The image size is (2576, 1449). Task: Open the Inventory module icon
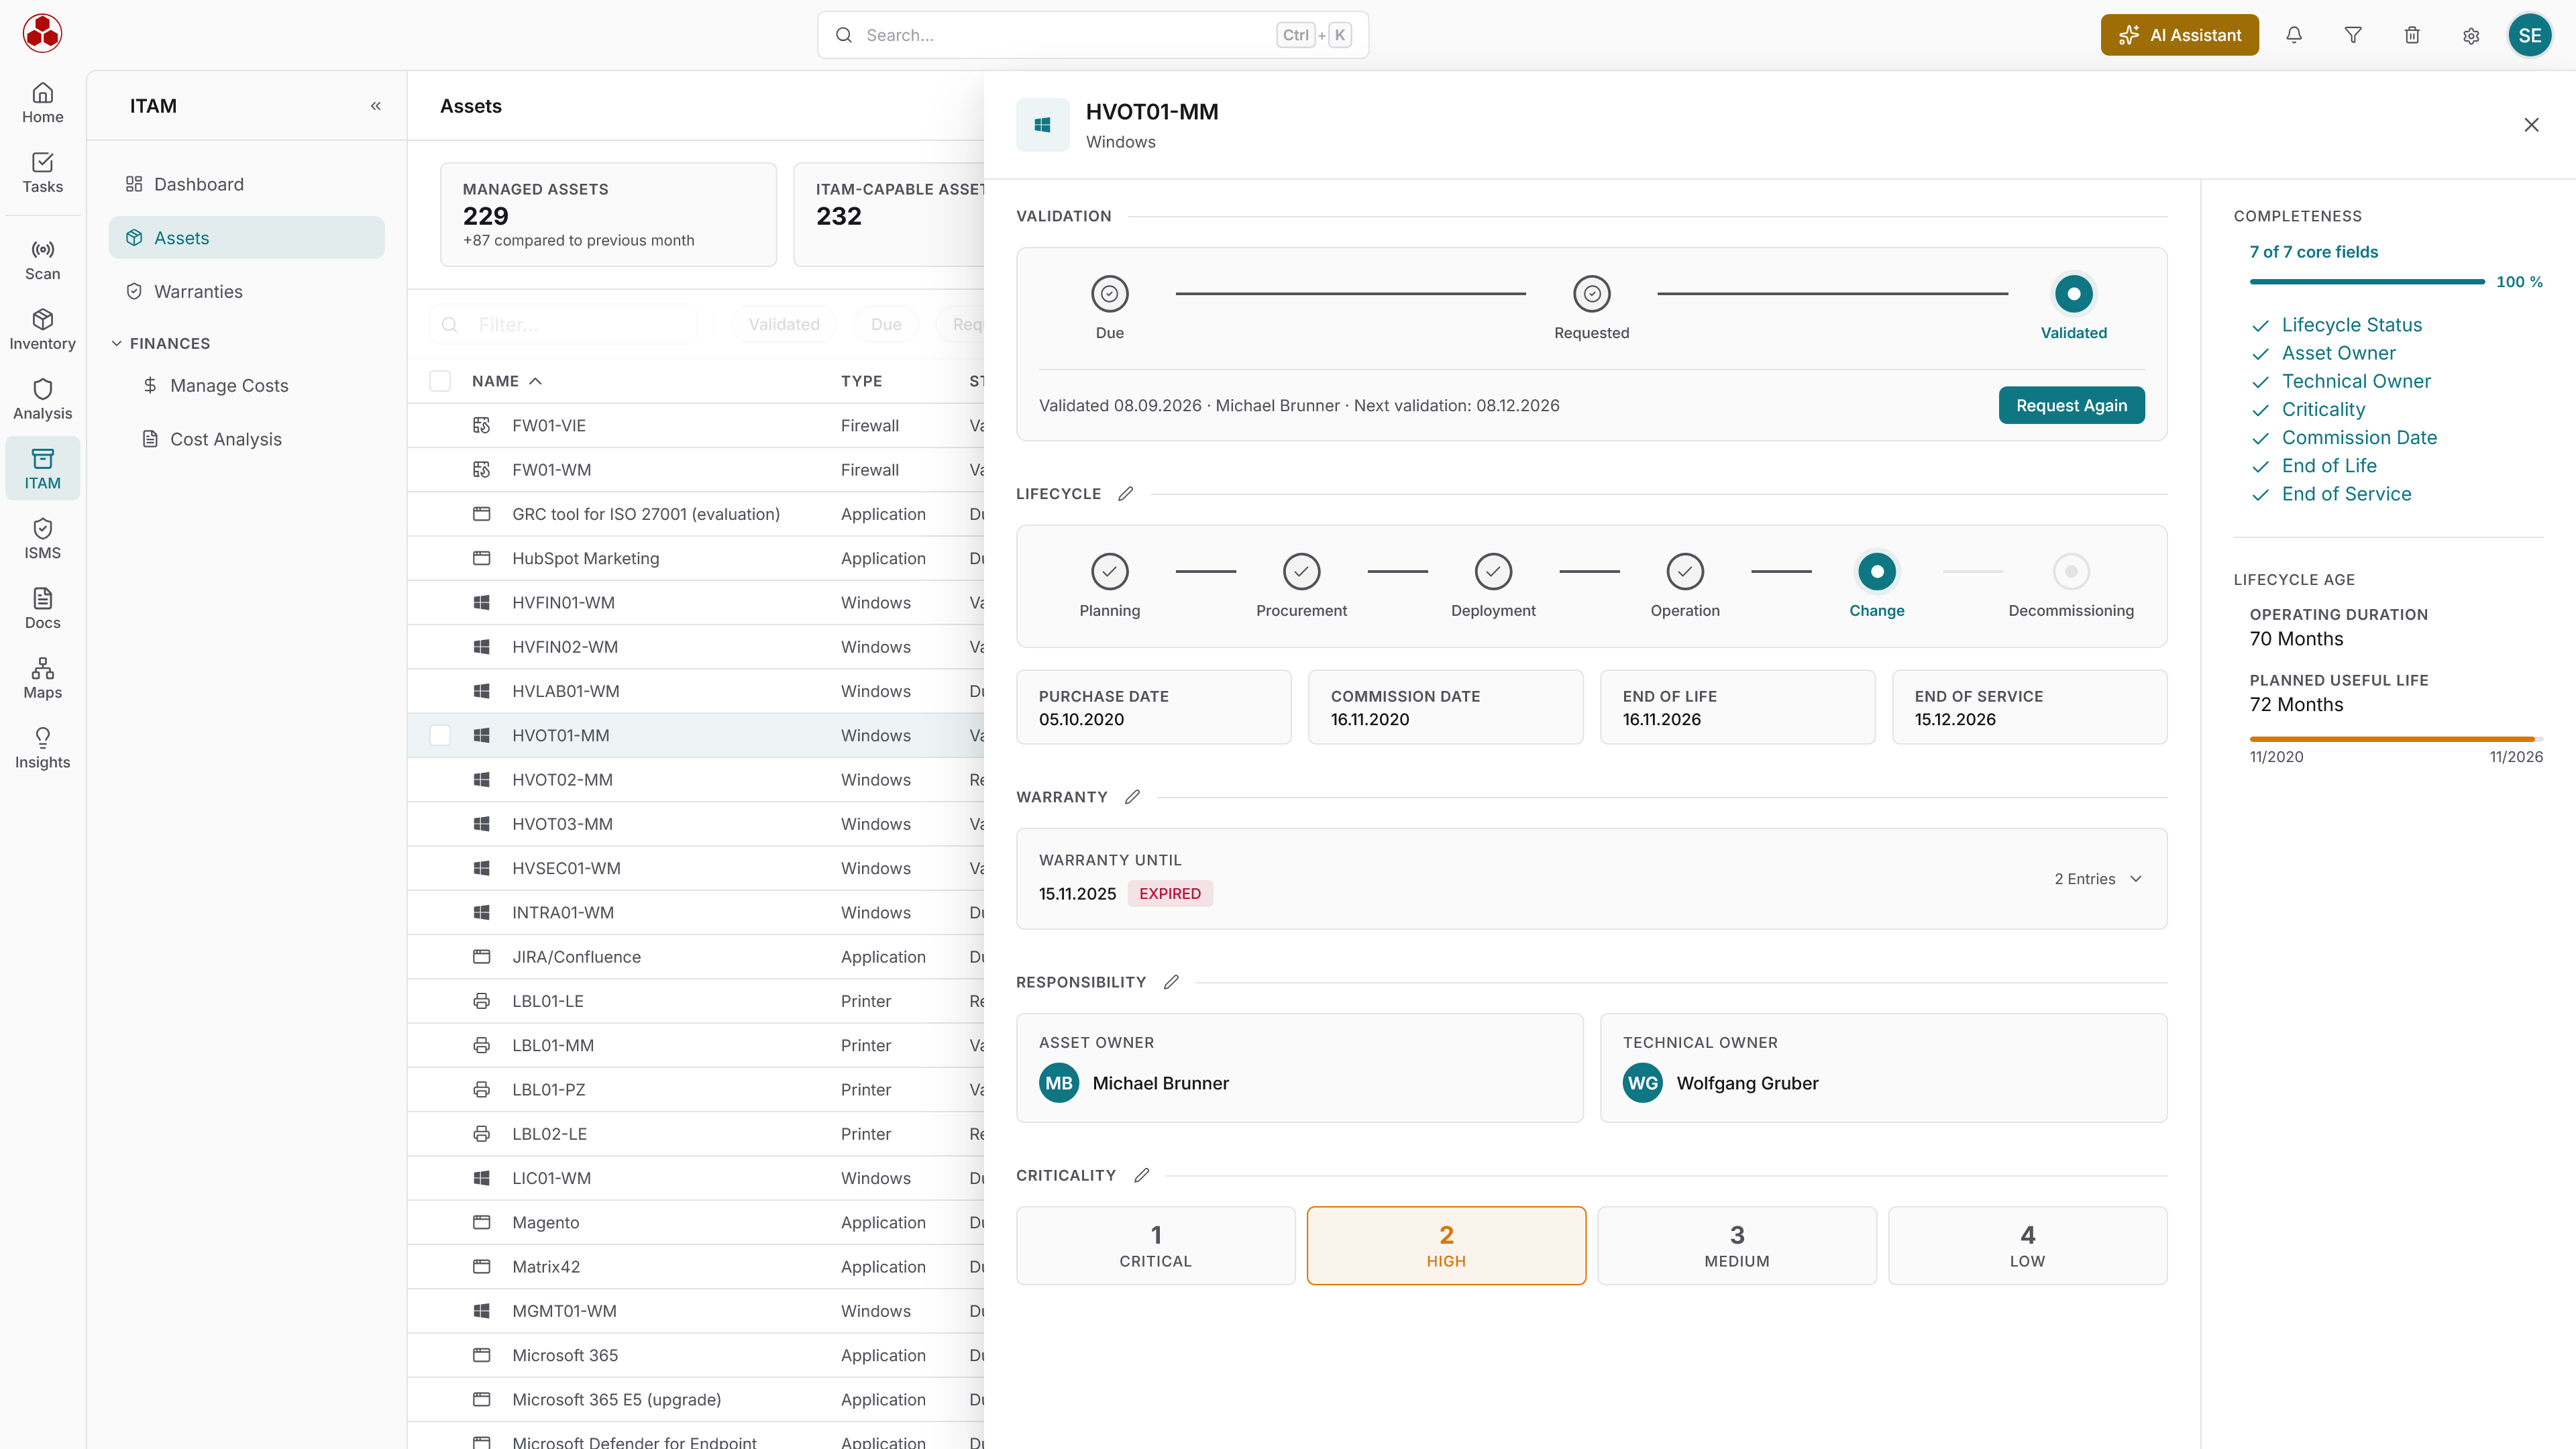point(42,330)
